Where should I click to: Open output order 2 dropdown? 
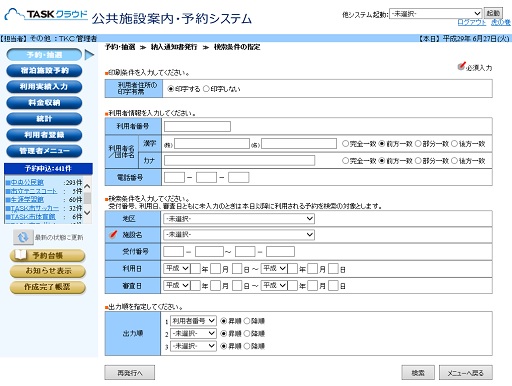click(x=193, y=333)
